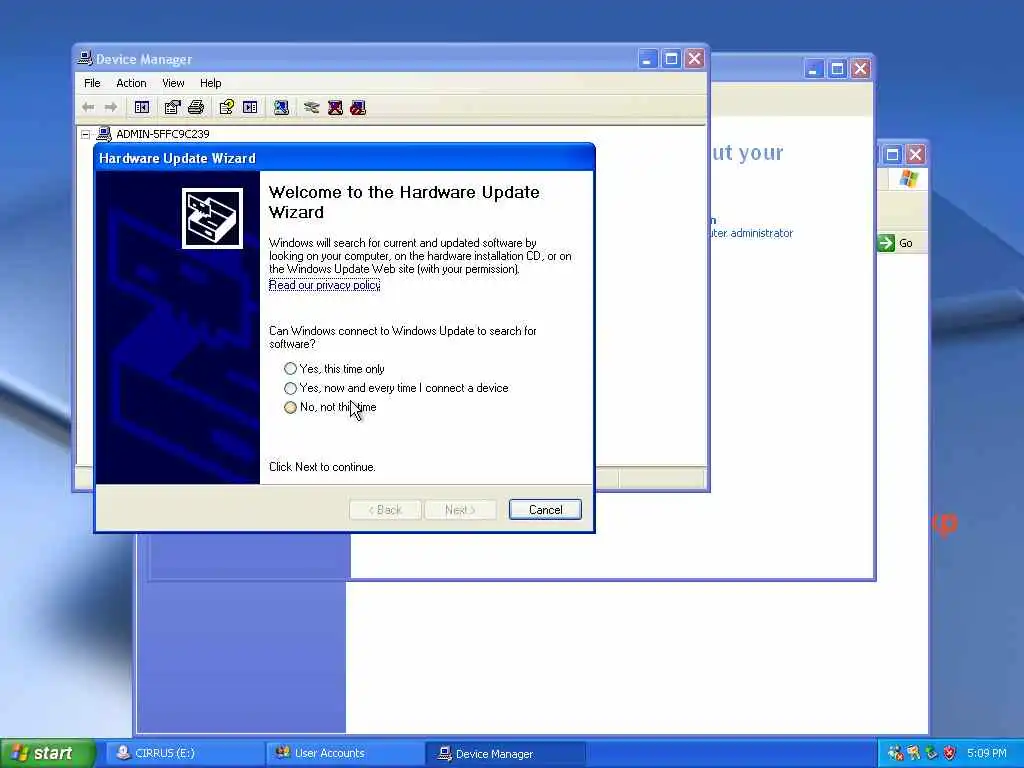
Task: Maximize the Device Manager window
Action: point(671,59)
